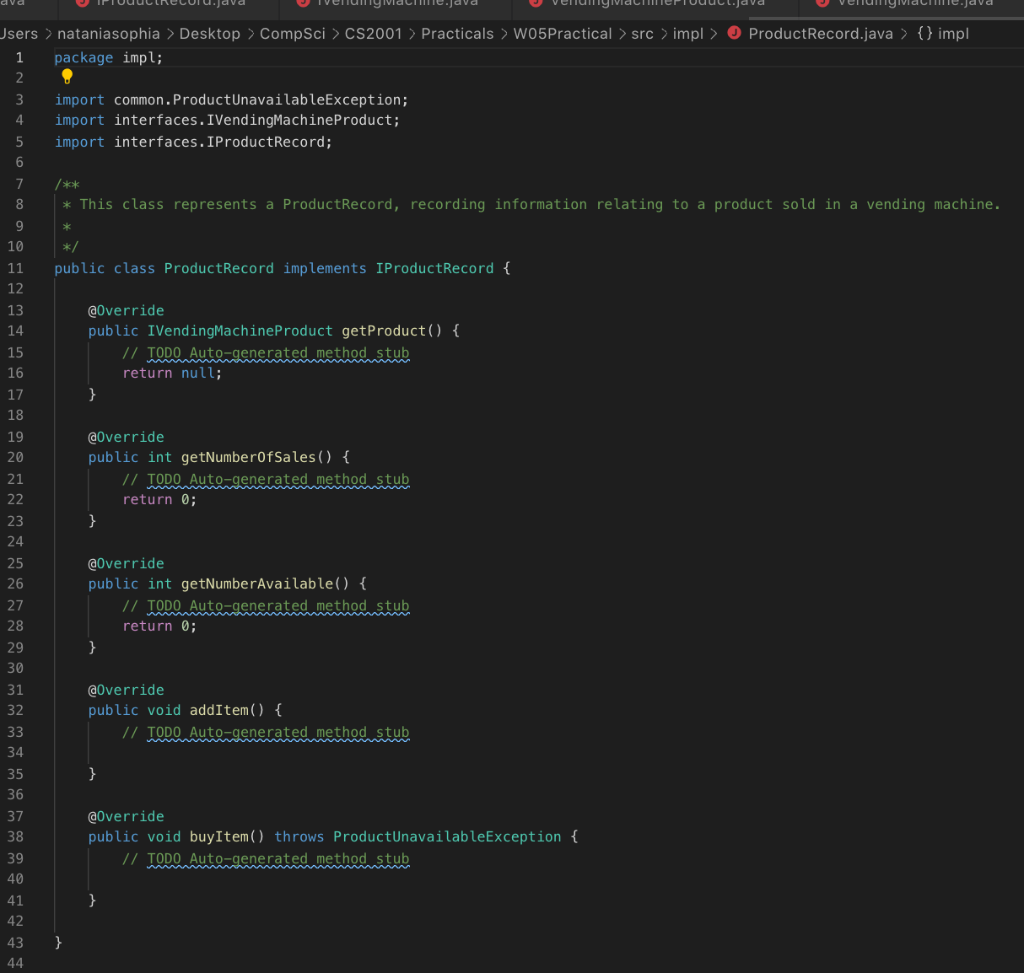Click the 'buyItem()' method name
1024x973 pixels.
point(227,837)
